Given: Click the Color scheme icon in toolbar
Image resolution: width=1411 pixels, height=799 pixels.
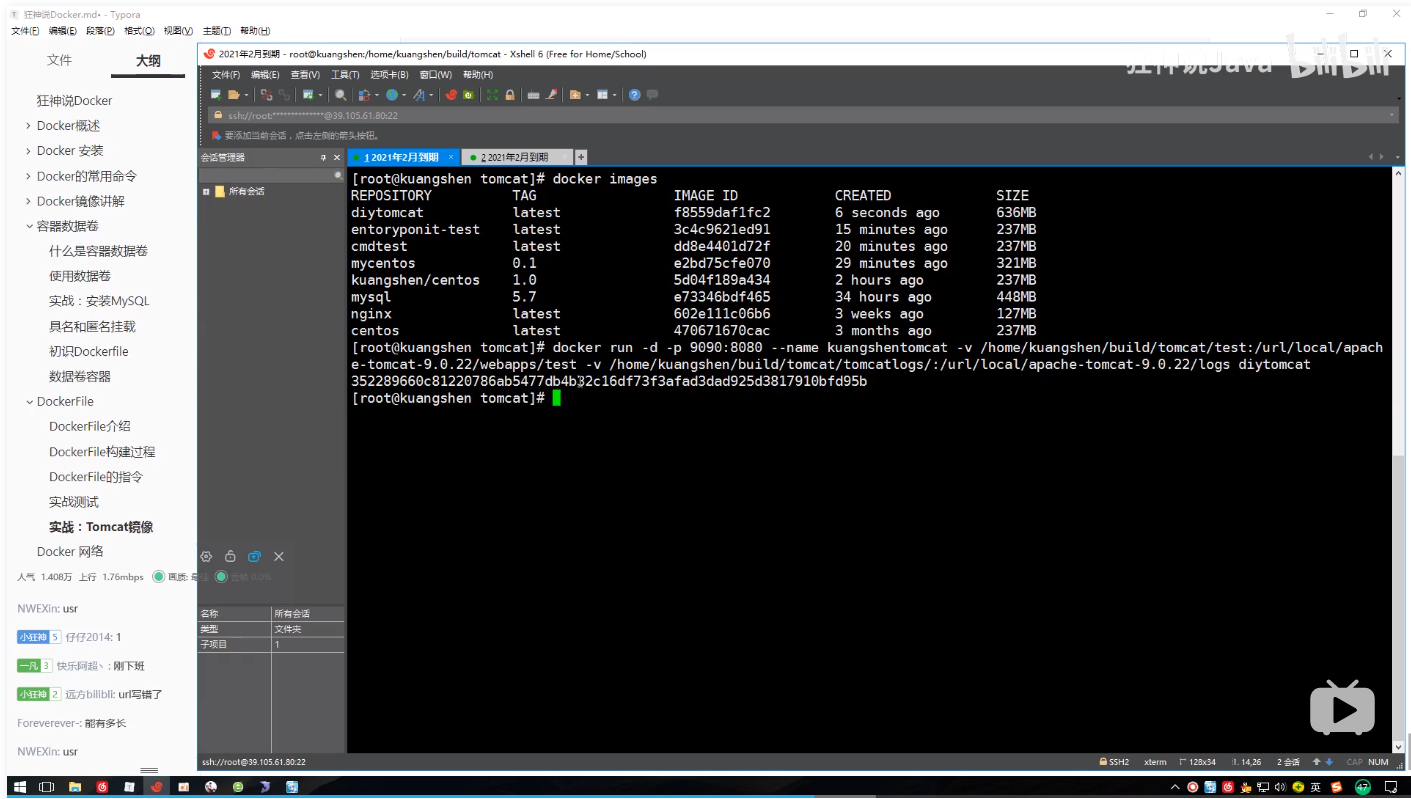Looking at the screenshot, I should click(364, 95).
